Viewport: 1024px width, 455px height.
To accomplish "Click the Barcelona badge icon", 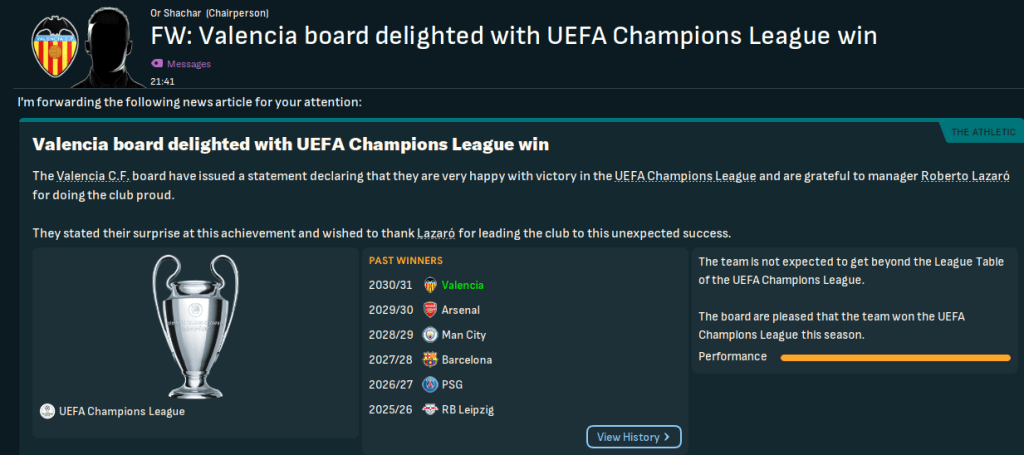I will pyautogui.click(x=430, y=360).
